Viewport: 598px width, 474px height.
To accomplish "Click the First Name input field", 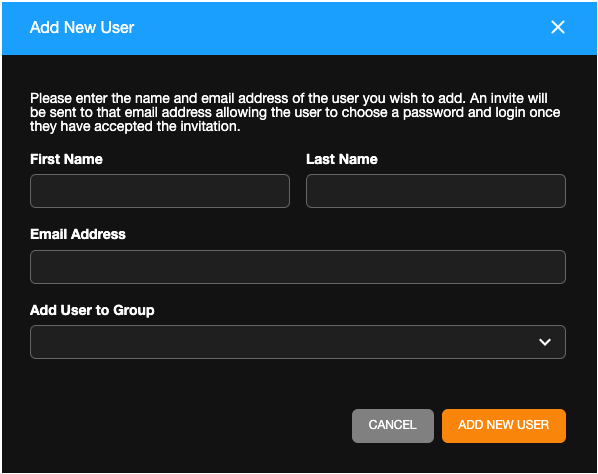I will (160, 191).
